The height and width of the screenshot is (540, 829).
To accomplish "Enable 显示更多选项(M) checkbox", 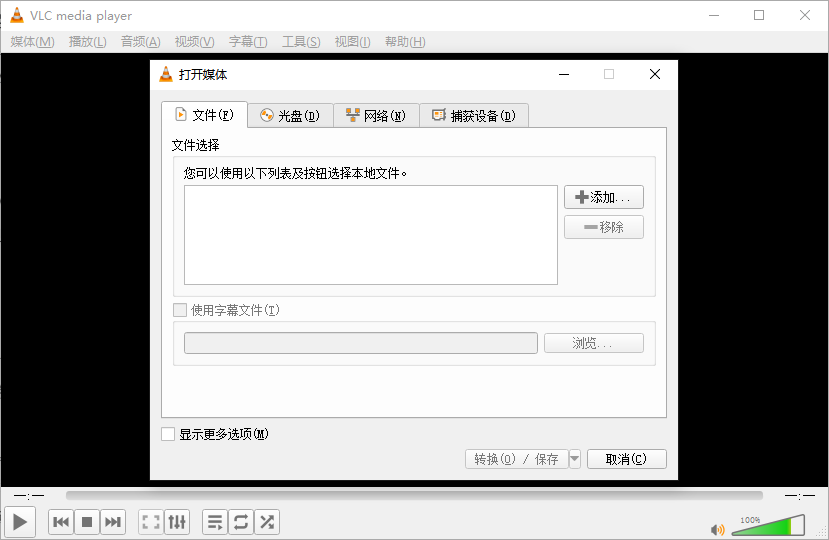I will 168,434.
